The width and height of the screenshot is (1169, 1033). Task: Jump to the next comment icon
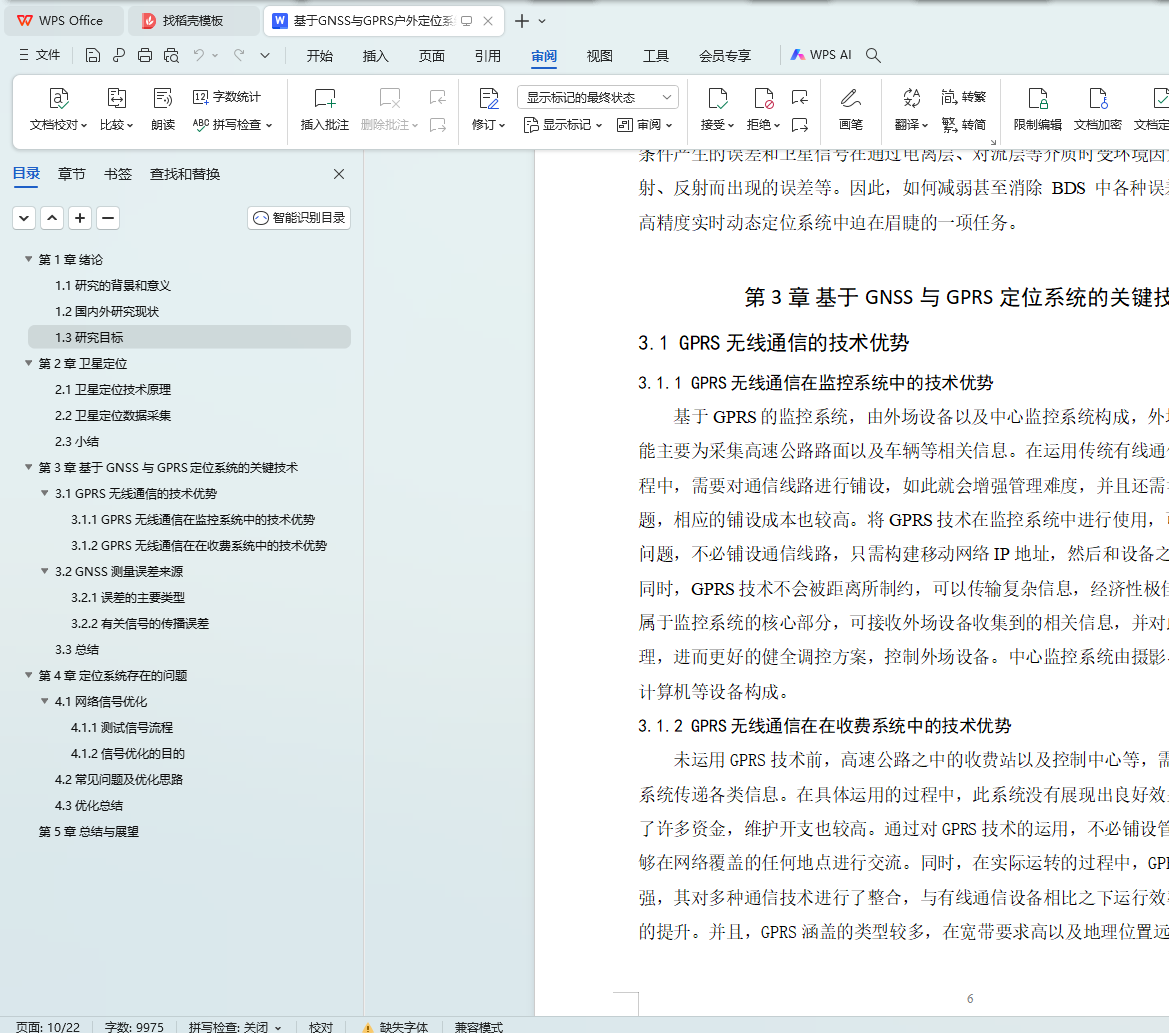click(x=438, y=125)
